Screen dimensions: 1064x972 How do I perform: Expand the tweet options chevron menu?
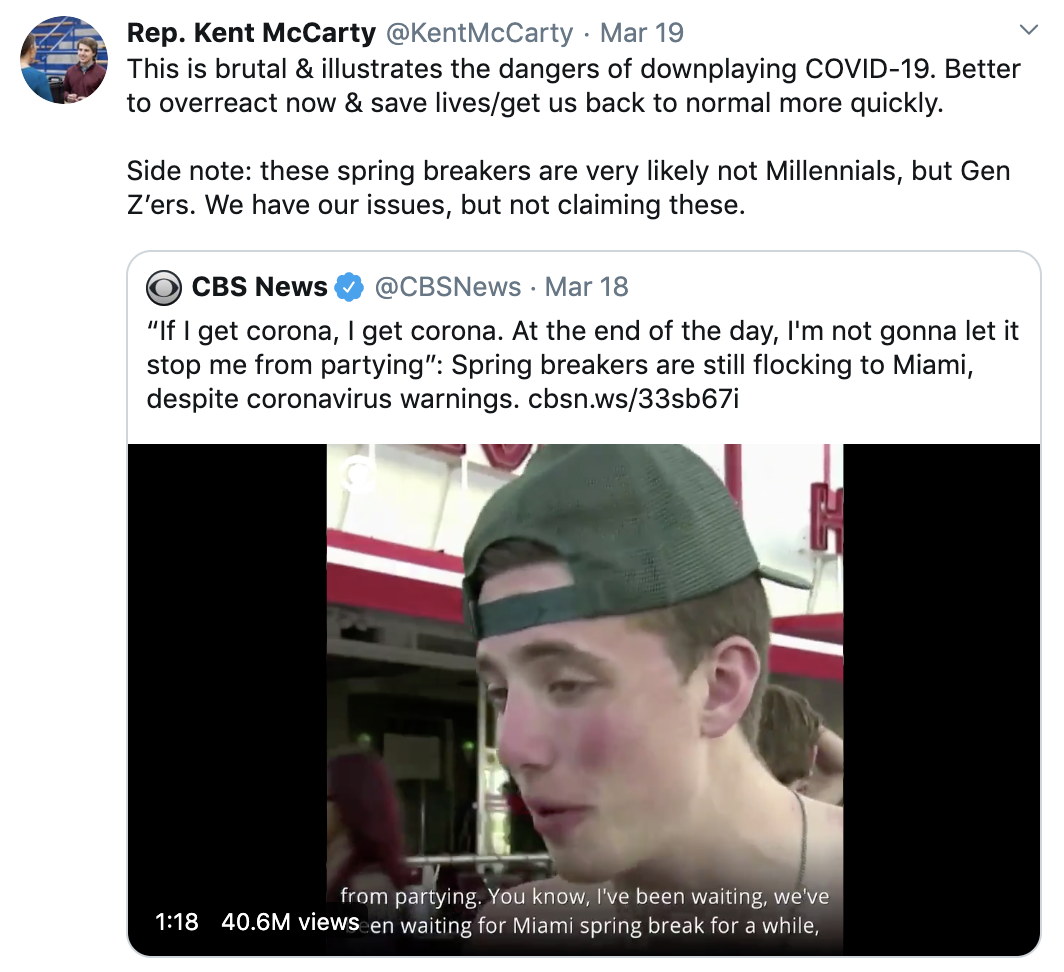pyautogui.click(x=1028, y=31)
